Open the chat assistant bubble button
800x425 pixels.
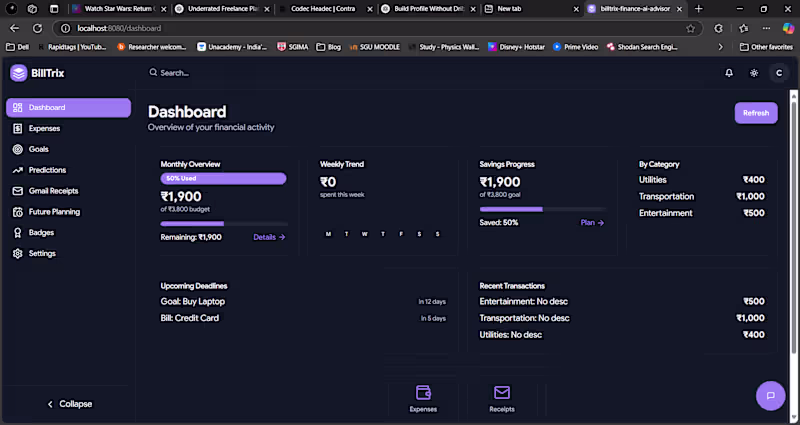point(770,395)
